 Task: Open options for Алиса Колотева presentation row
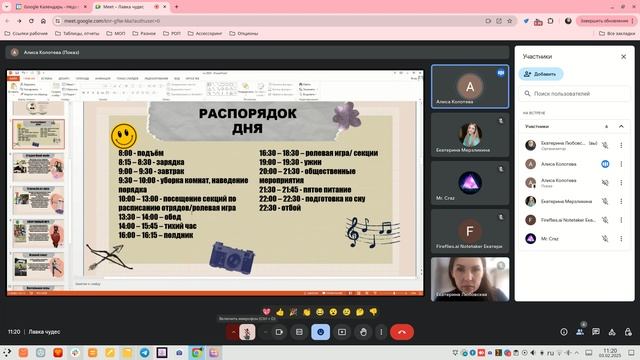point(621,182)
